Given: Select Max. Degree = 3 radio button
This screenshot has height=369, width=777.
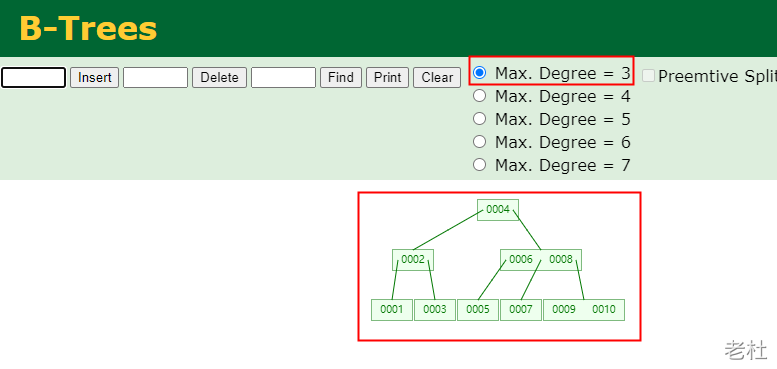Looking at the screenshot, I should point(479,73).
